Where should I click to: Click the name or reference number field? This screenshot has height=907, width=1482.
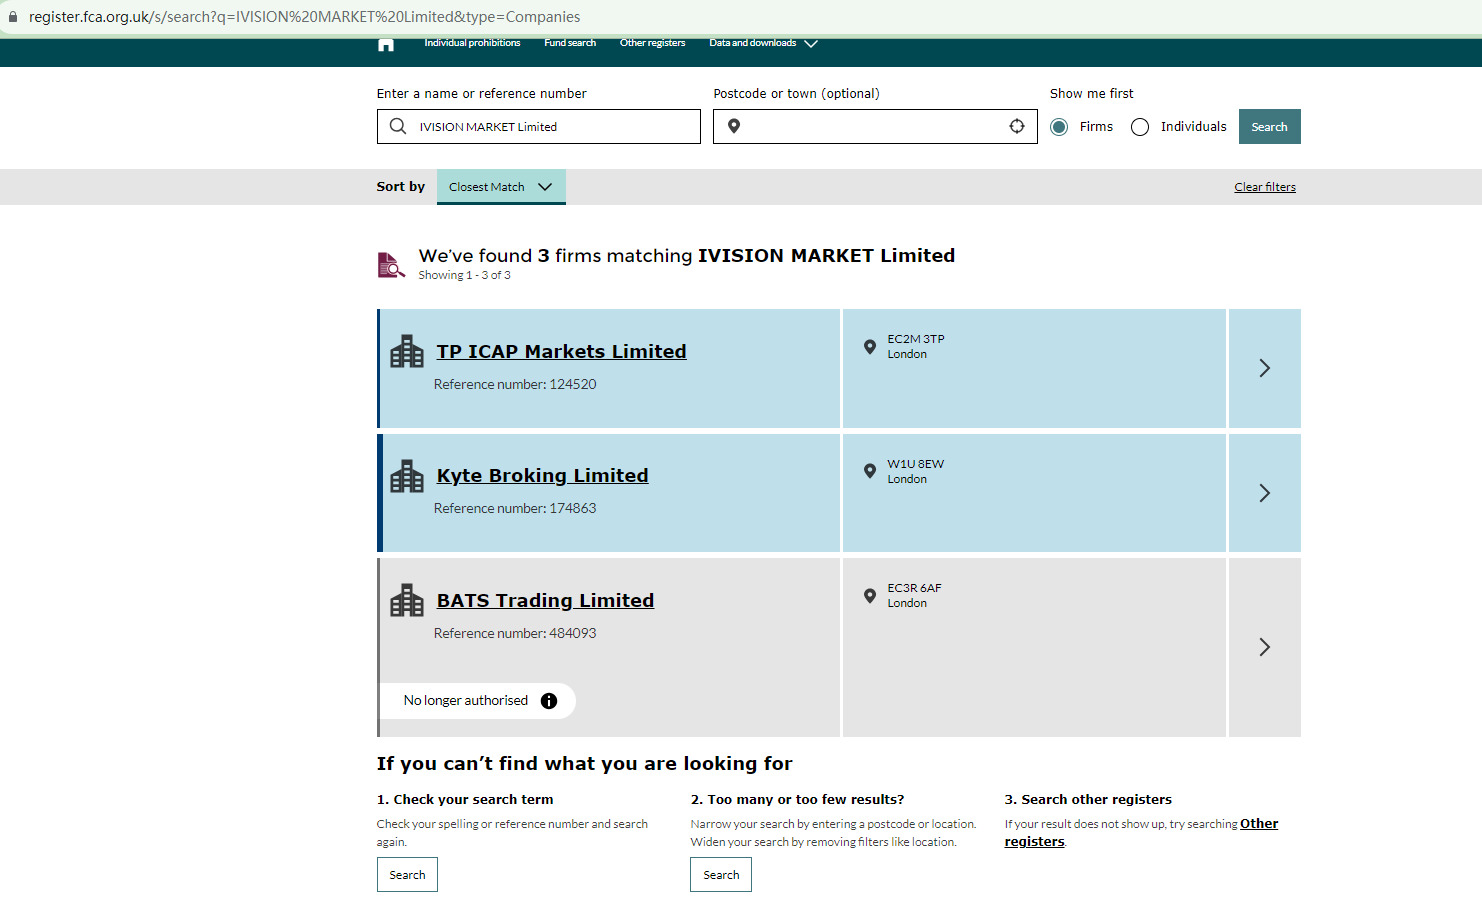pos(555,127)
